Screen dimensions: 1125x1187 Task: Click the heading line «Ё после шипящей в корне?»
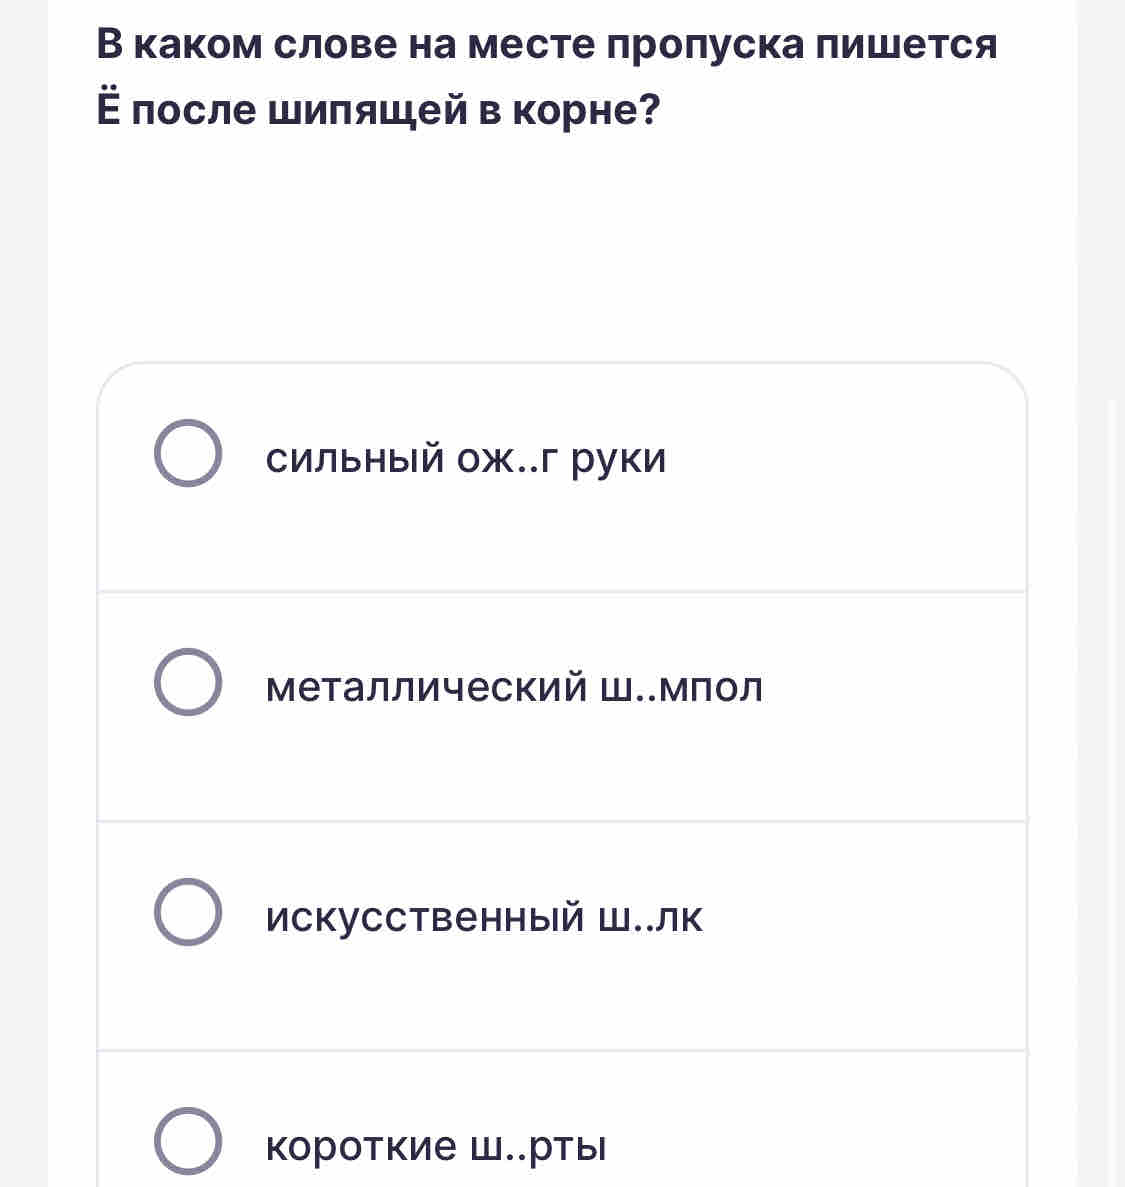tap(379, 109)
